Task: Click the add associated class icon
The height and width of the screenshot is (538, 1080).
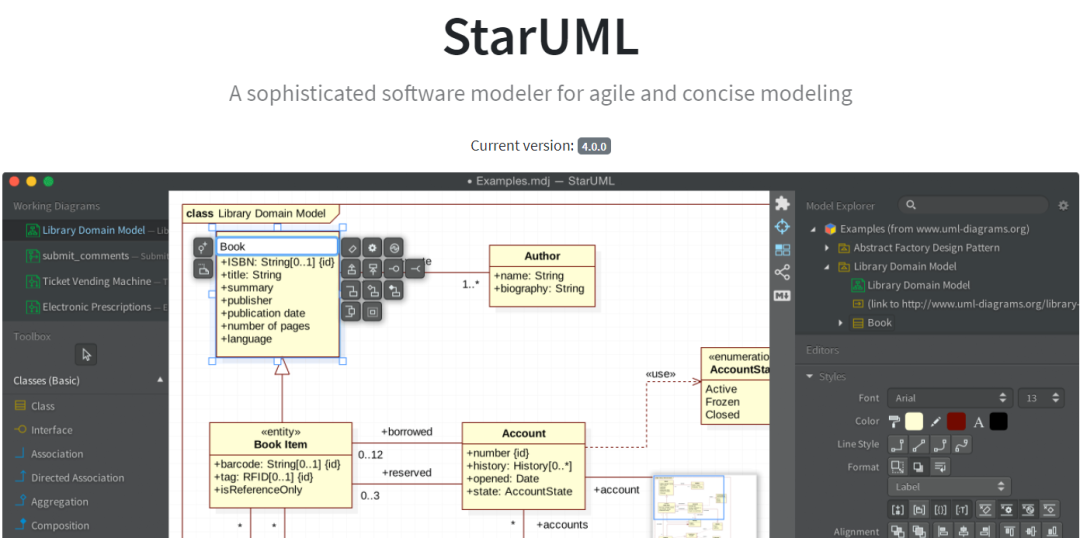Action: (351, 289)
